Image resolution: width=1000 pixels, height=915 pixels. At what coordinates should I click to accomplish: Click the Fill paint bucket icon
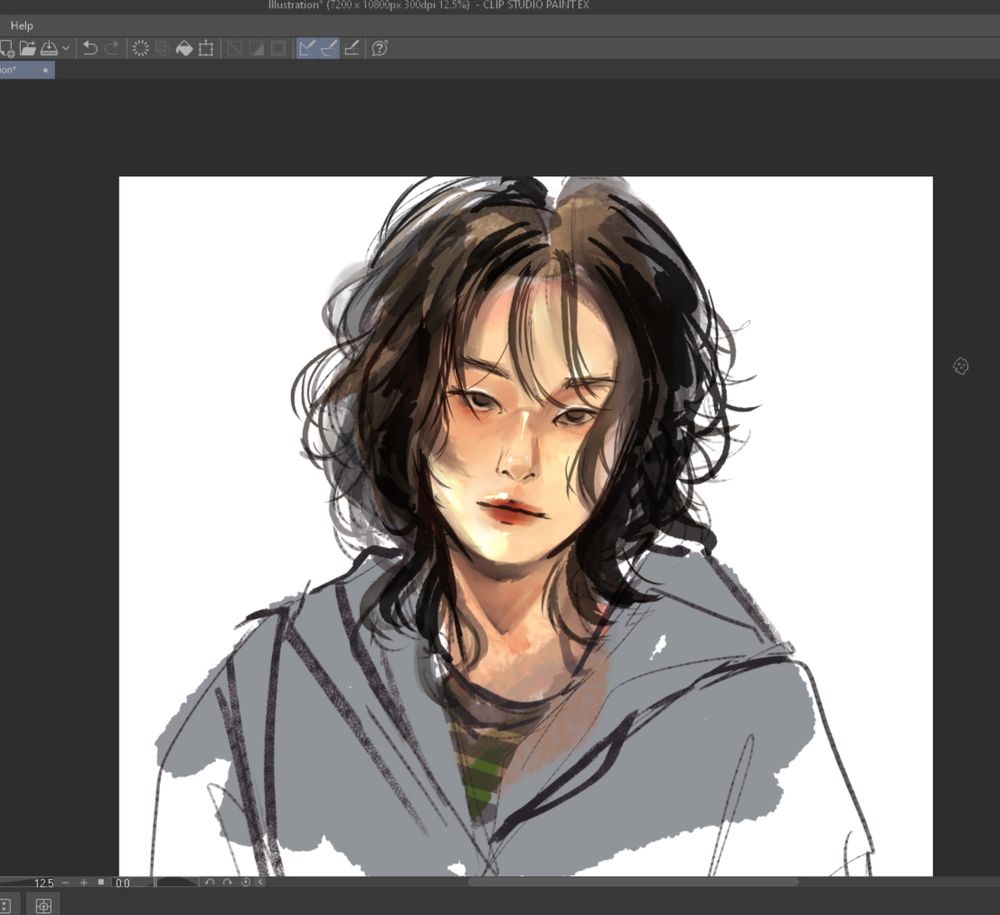(184, 48)
